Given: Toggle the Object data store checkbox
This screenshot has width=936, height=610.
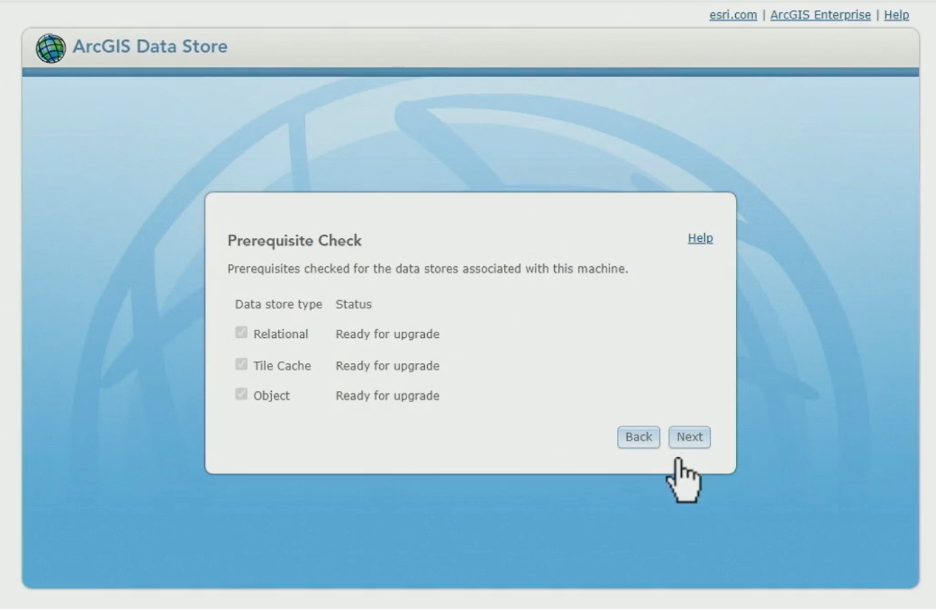Looking at the screenshot, I should pos(240,393).
